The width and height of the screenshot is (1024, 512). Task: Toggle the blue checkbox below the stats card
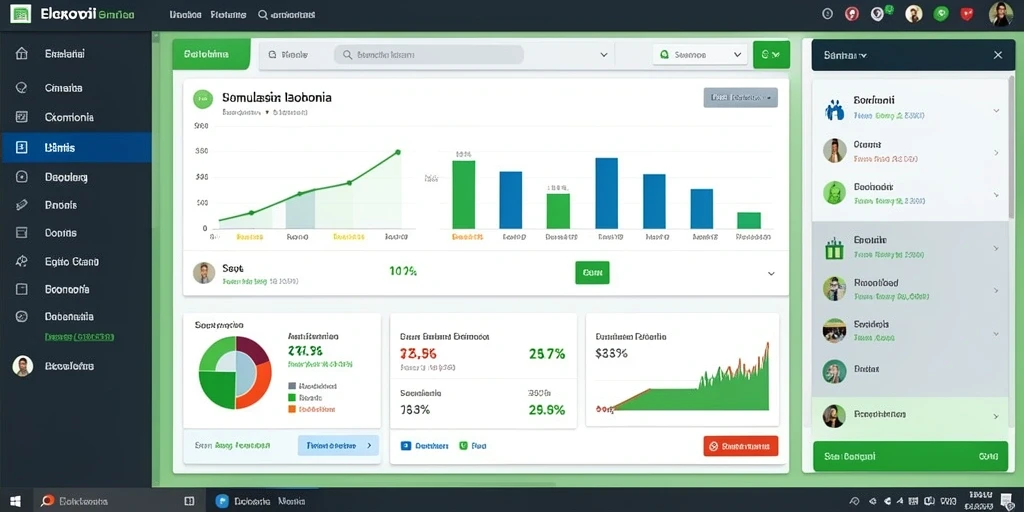coord(405,445)
